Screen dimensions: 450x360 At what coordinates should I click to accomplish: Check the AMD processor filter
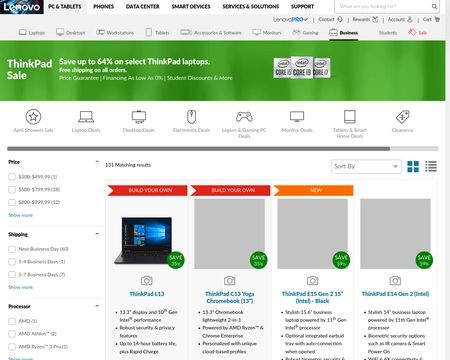pyautogui.click(x=12, y=321)
